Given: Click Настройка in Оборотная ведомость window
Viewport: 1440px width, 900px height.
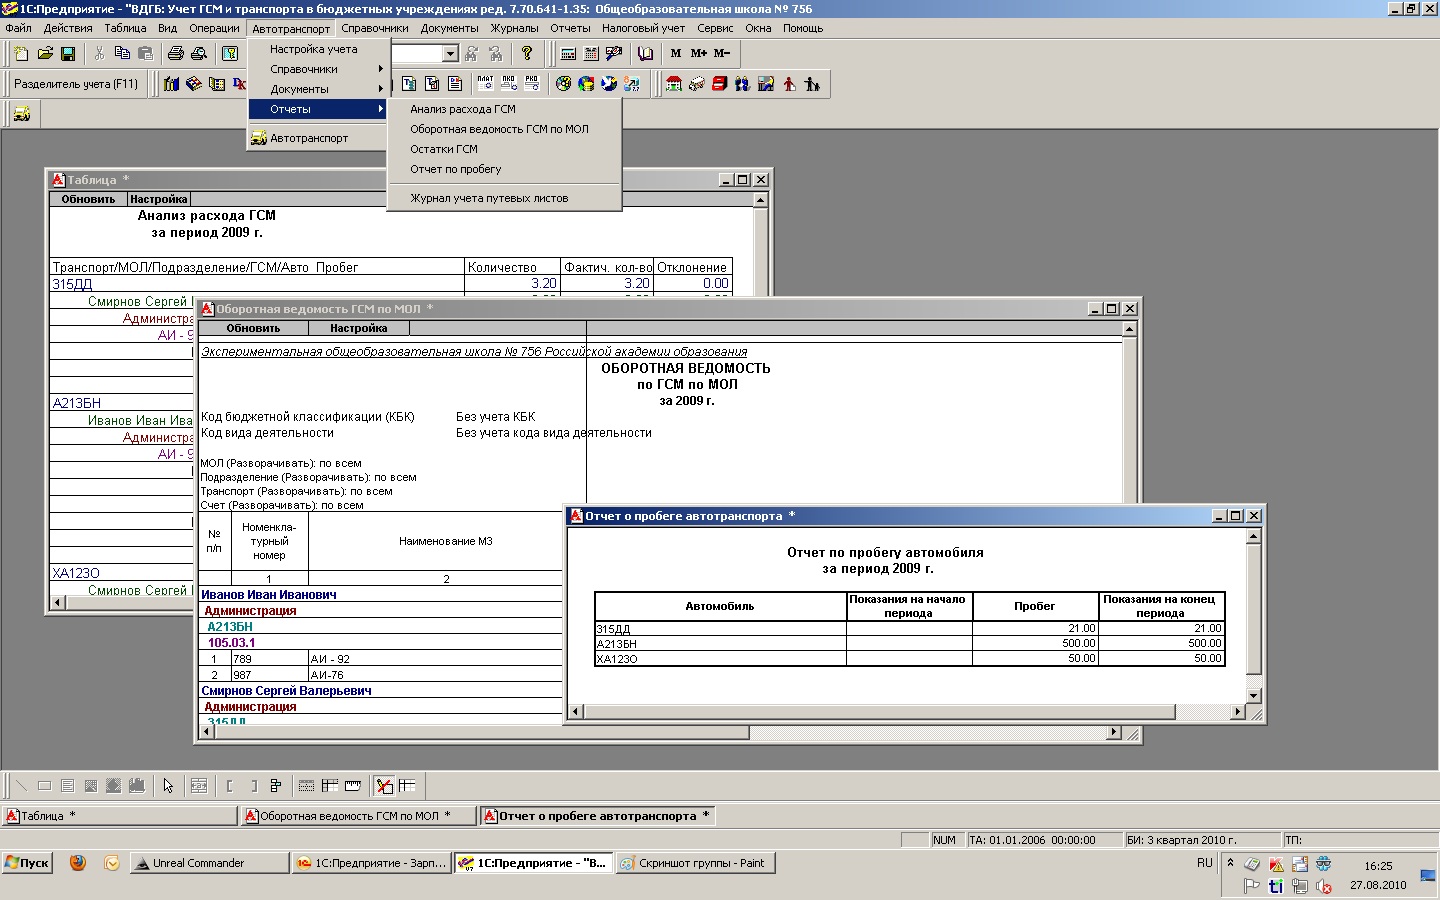Looking at the screenshot, I should click(x=358, y=328).
